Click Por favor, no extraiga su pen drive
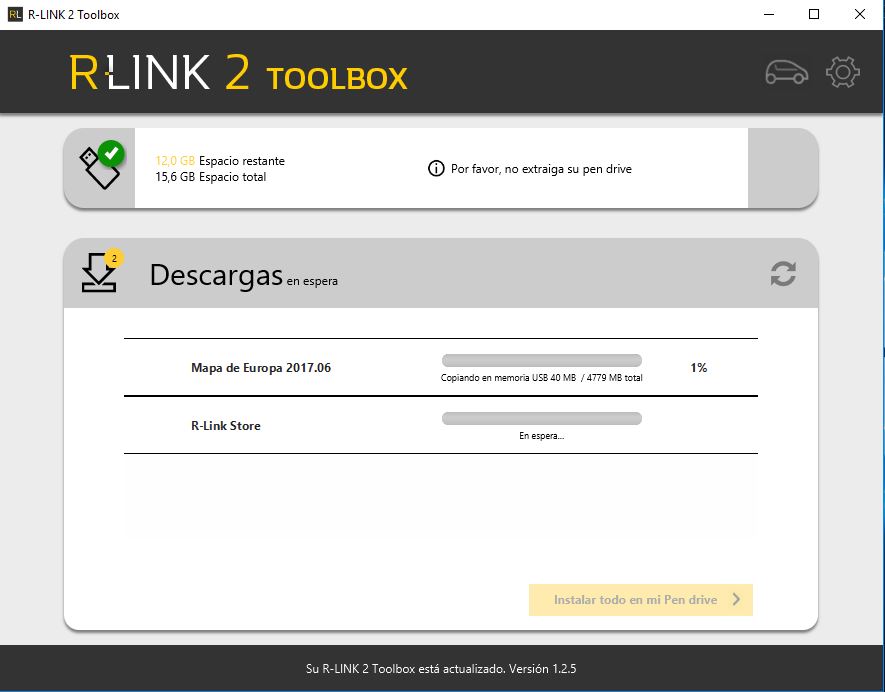The width and height of the screenshot is (885, 692). [541, 169]
